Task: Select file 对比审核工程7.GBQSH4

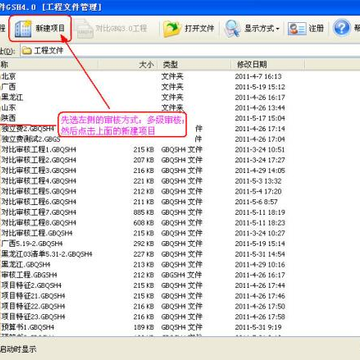Action: (39, 212)
